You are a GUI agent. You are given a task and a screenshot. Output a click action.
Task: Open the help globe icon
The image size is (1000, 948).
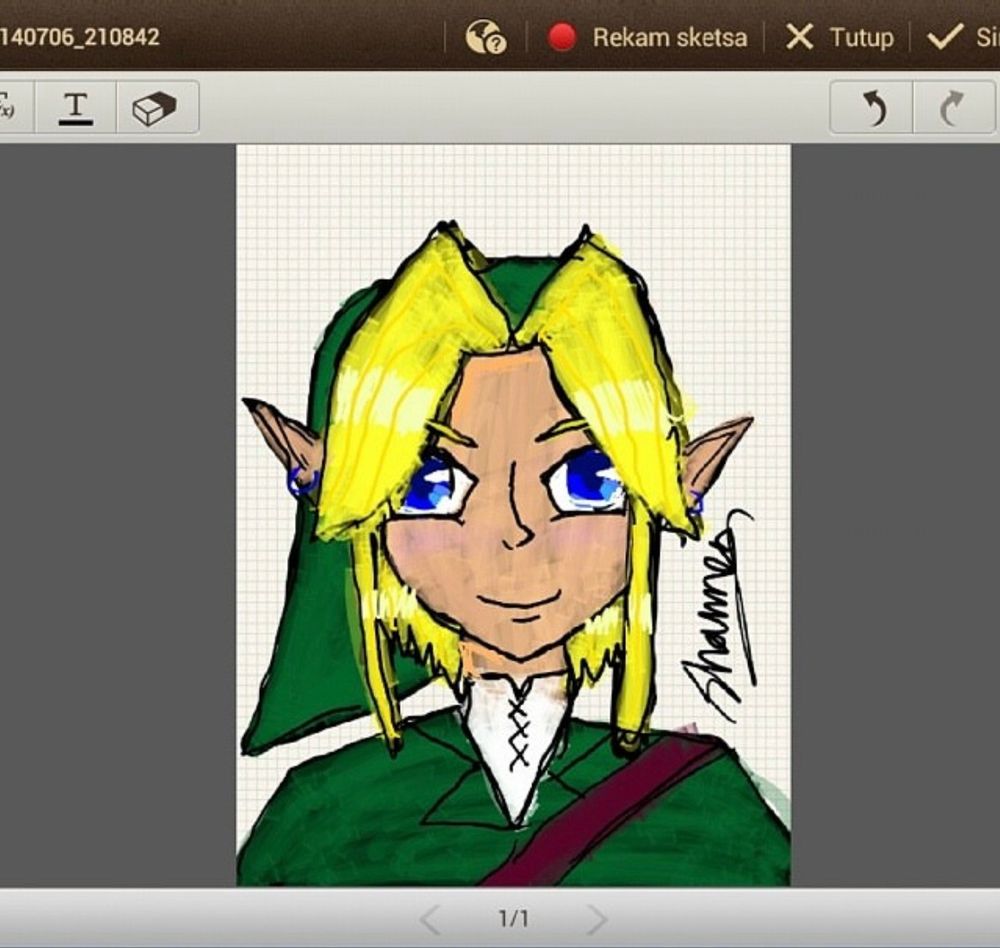click(x=486, y=37)
